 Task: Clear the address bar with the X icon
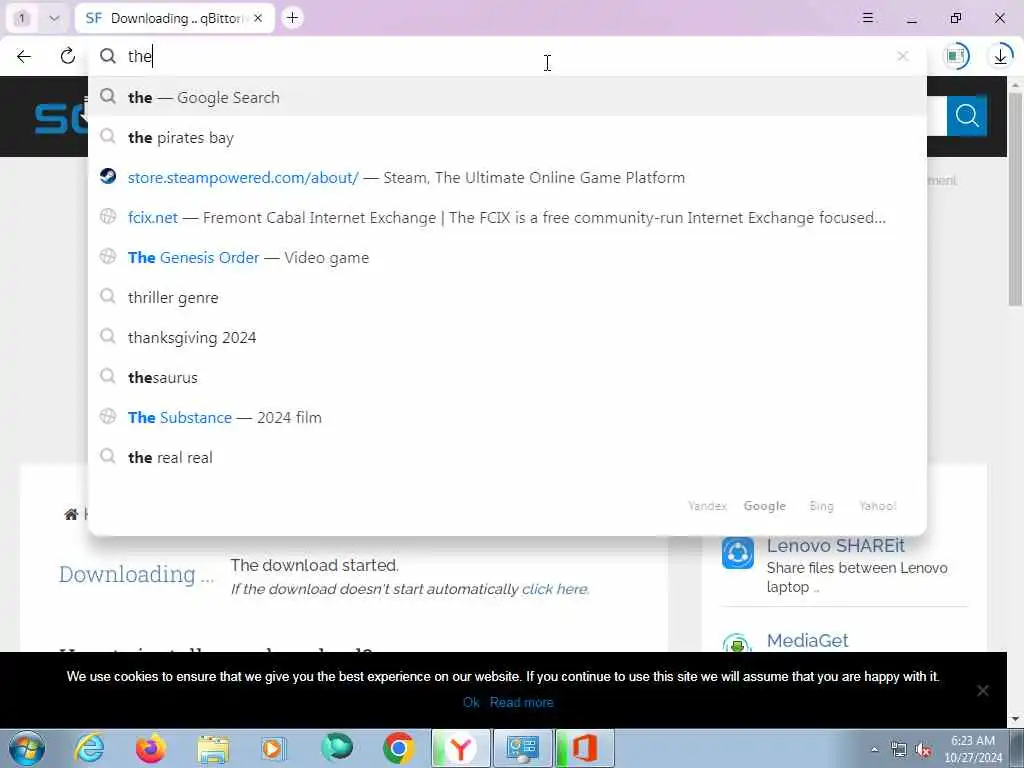tap(903, 56)
